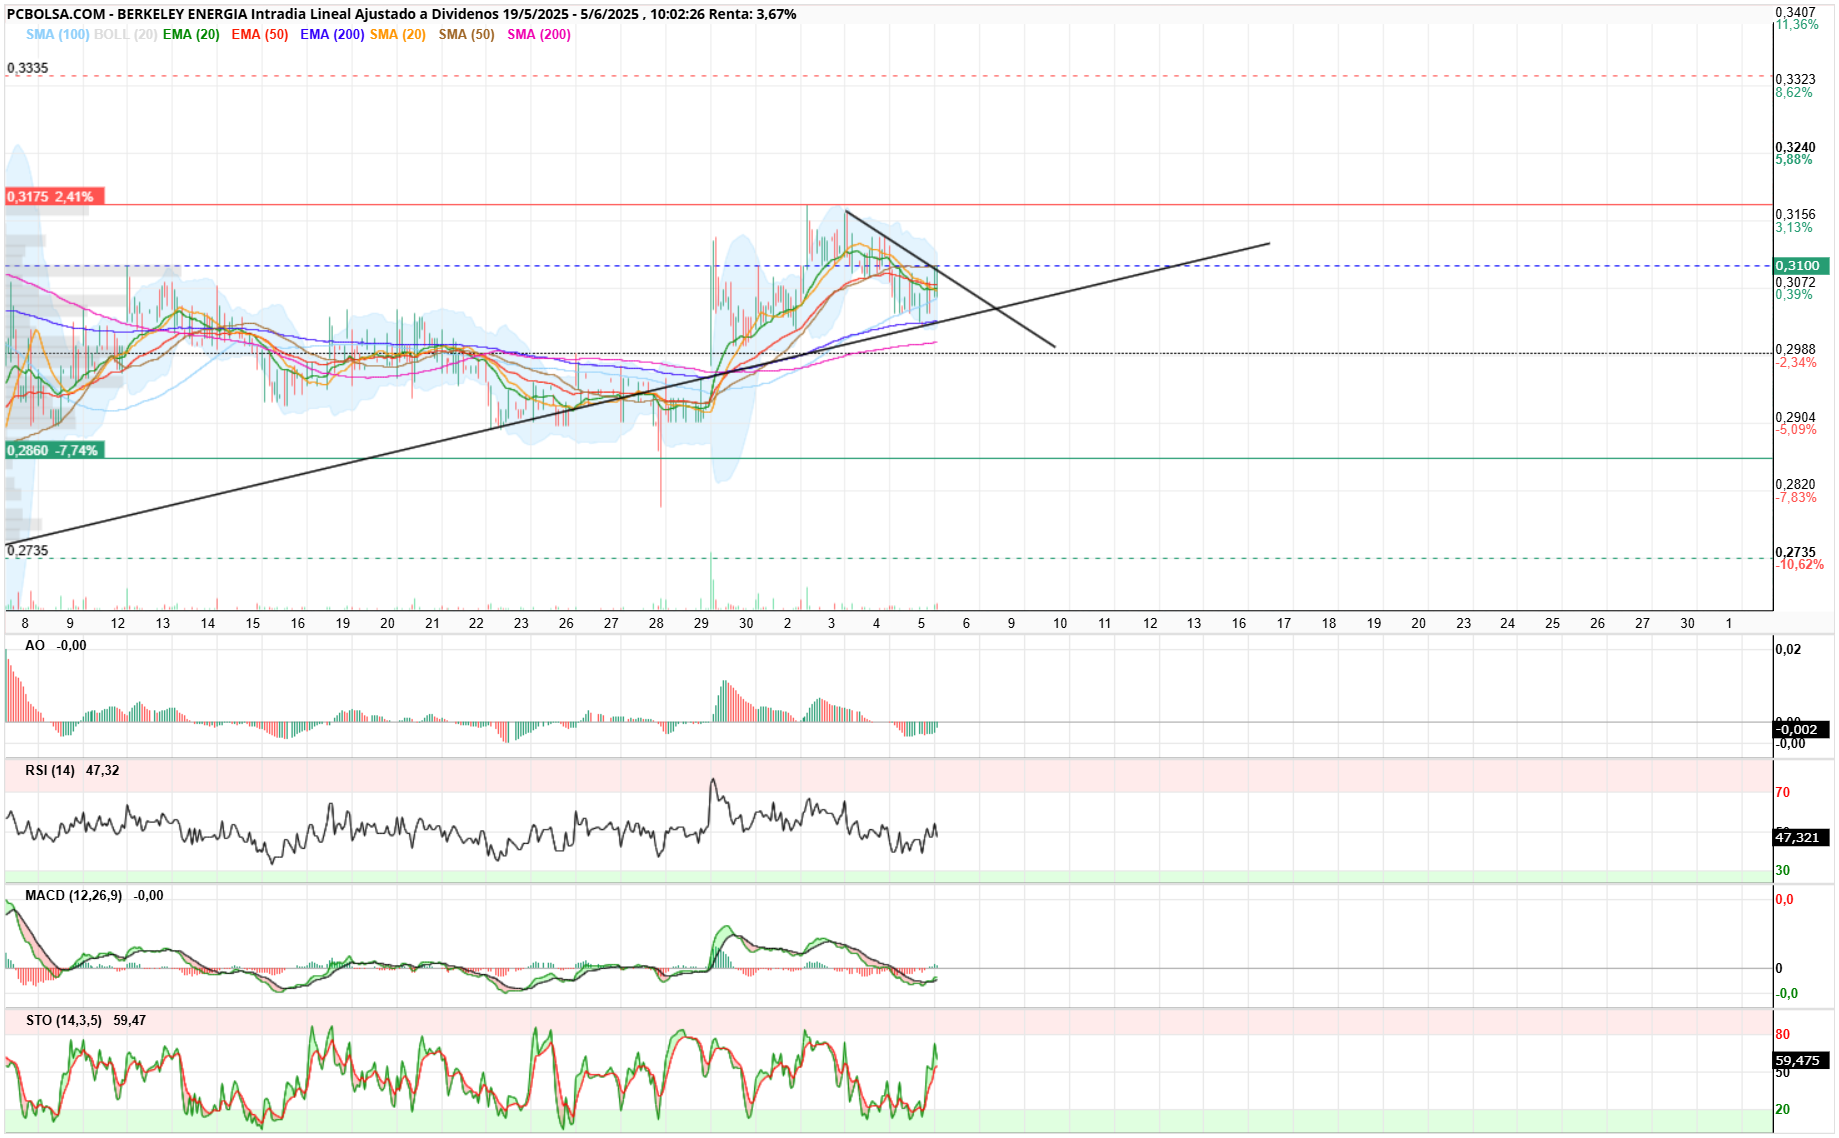Toggle the SMA (100) legend entry
Image resolution: width=1839 pixels, height=1138 pixels.
57,34
